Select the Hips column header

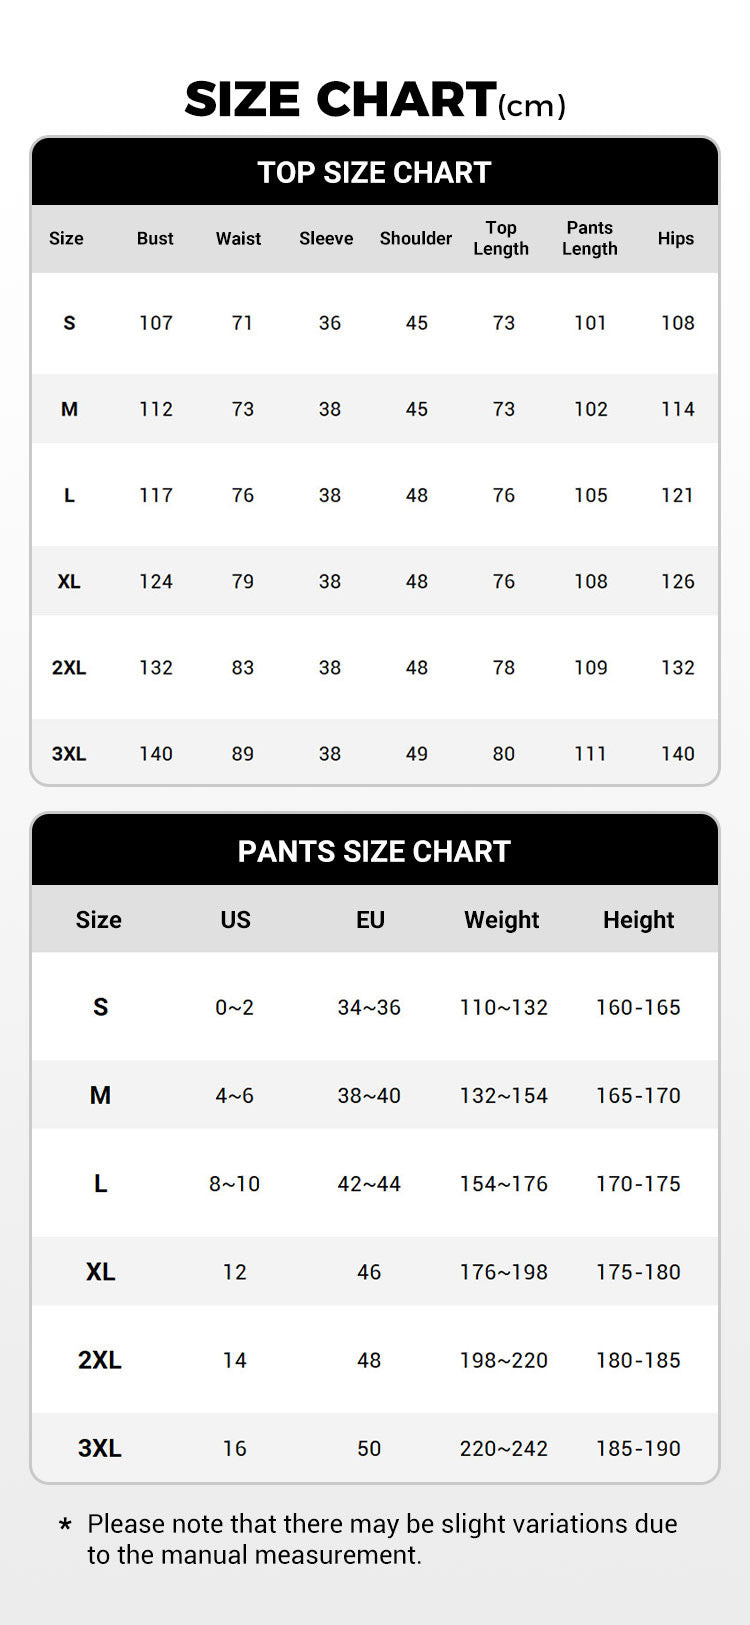coord(676,238)
